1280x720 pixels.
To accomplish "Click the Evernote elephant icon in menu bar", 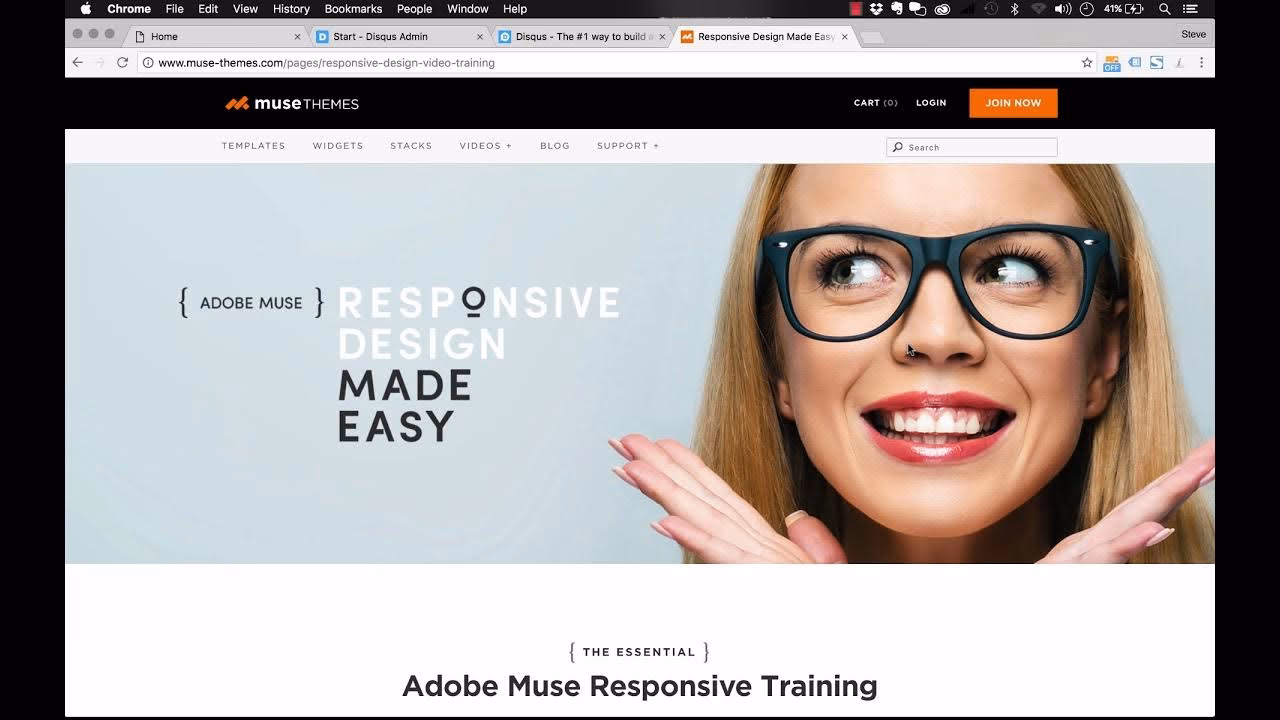I will click(x=897, y=9).
